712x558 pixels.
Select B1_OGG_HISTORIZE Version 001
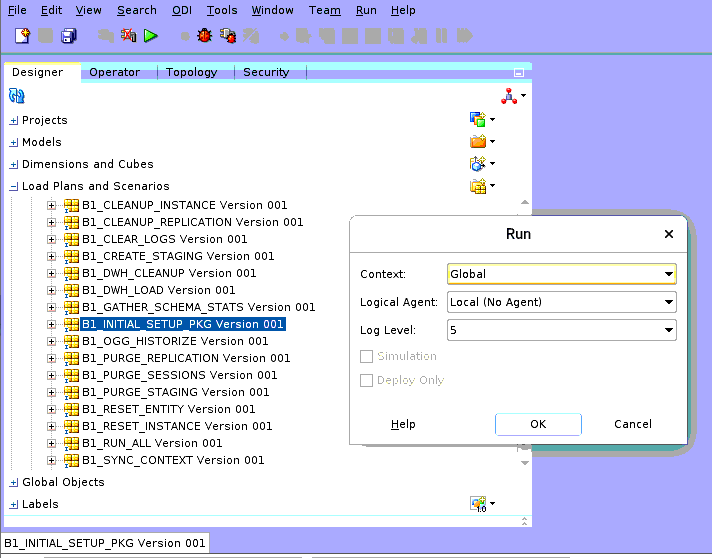[x=175, y=341]
